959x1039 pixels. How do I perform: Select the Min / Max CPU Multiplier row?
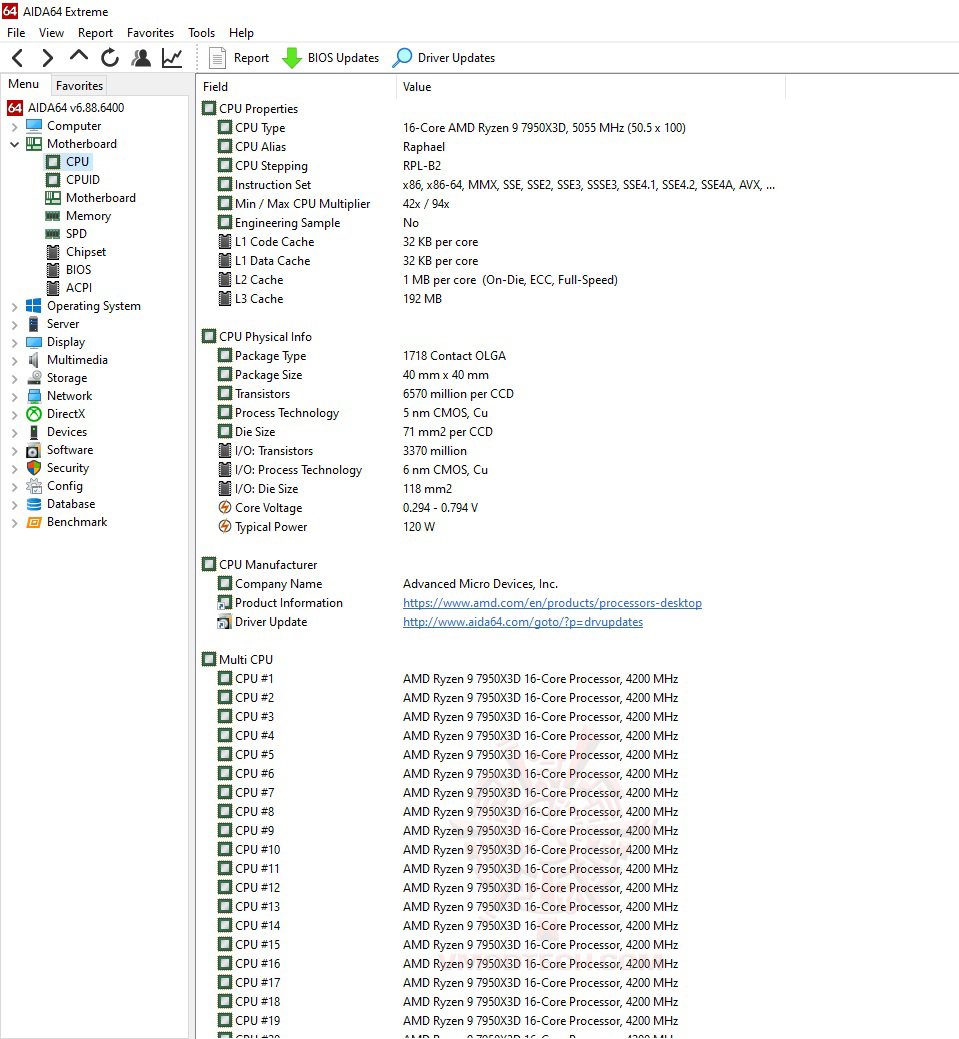tap(490, 204)
